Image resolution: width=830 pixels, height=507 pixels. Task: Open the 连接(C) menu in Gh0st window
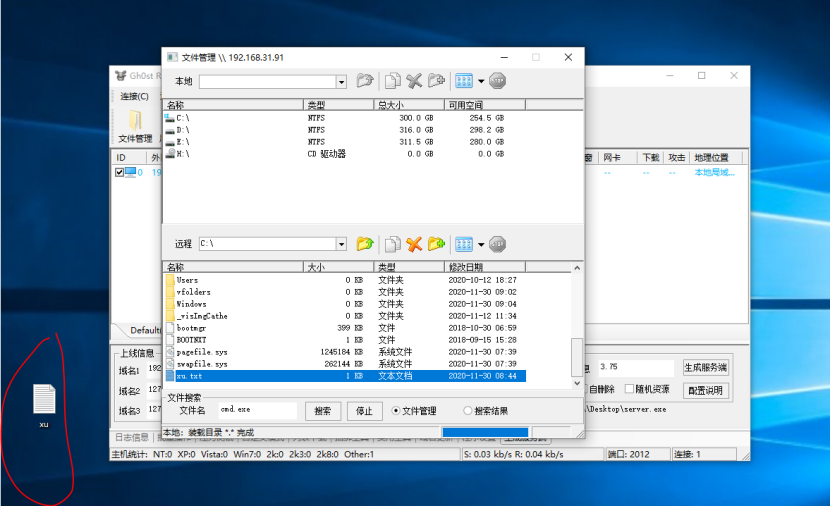pos(134,96)
